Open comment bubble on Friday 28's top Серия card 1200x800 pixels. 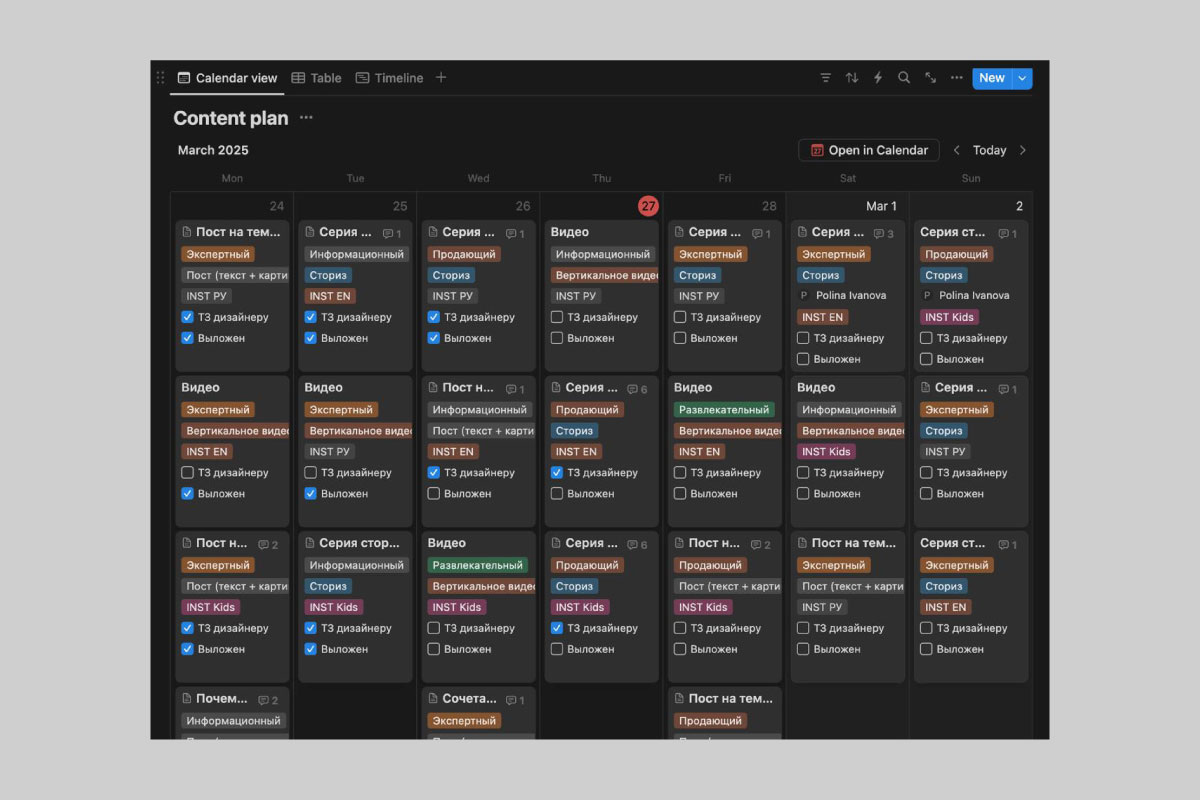pos(761,234)
